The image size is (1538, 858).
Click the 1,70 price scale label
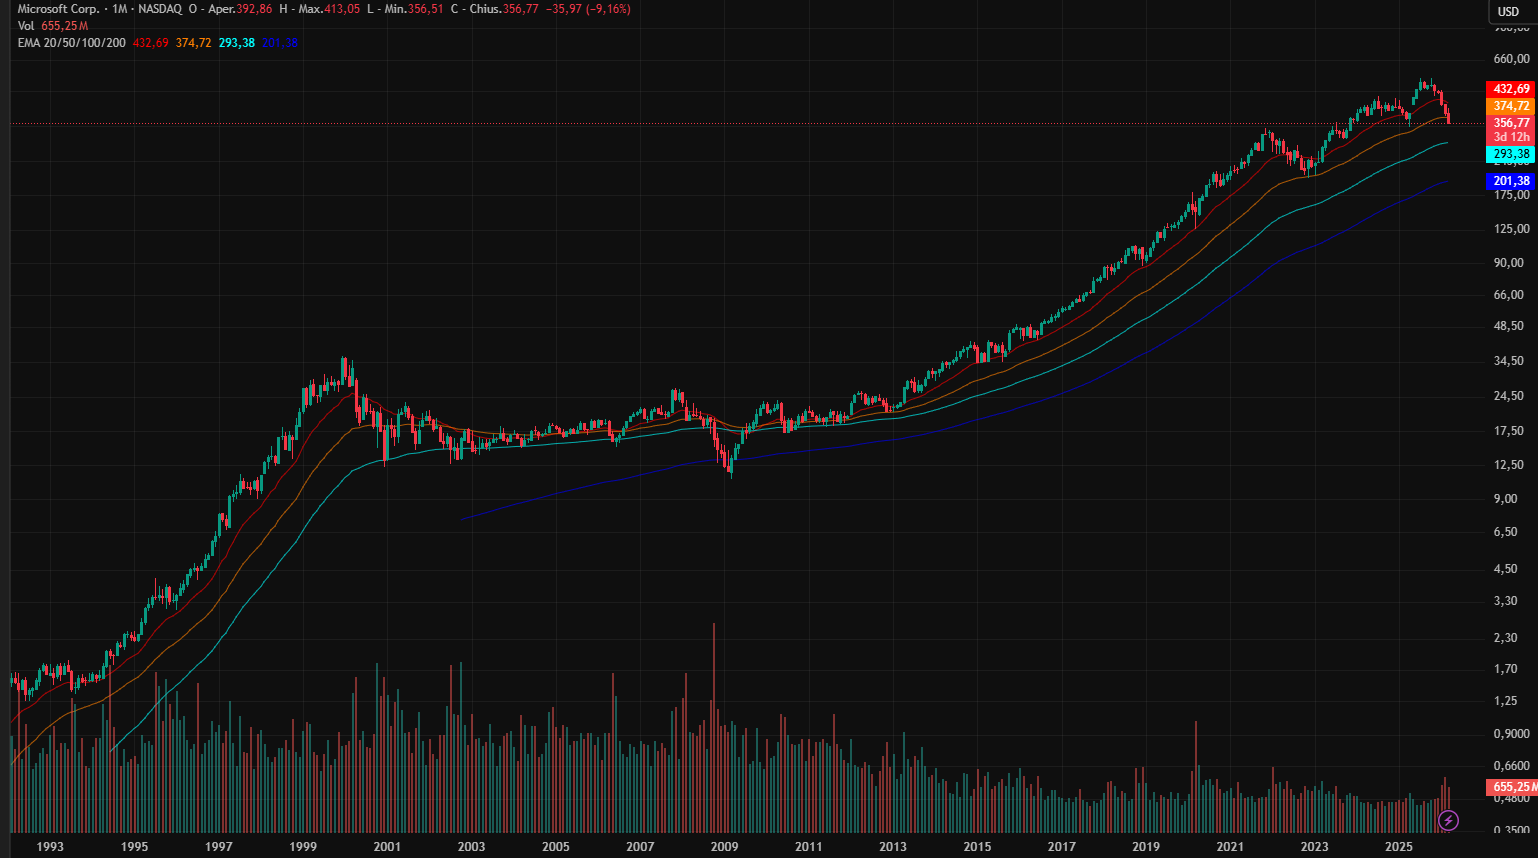point(1506,669)
